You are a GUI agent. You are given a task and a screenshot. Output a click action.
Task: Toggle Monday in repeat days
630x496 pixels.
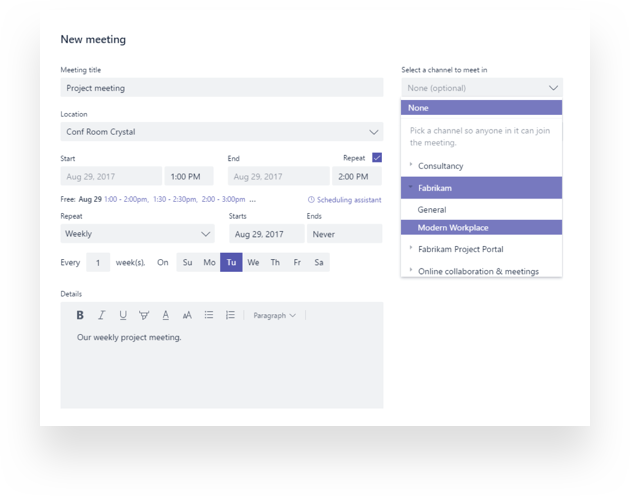click(209, 262)
